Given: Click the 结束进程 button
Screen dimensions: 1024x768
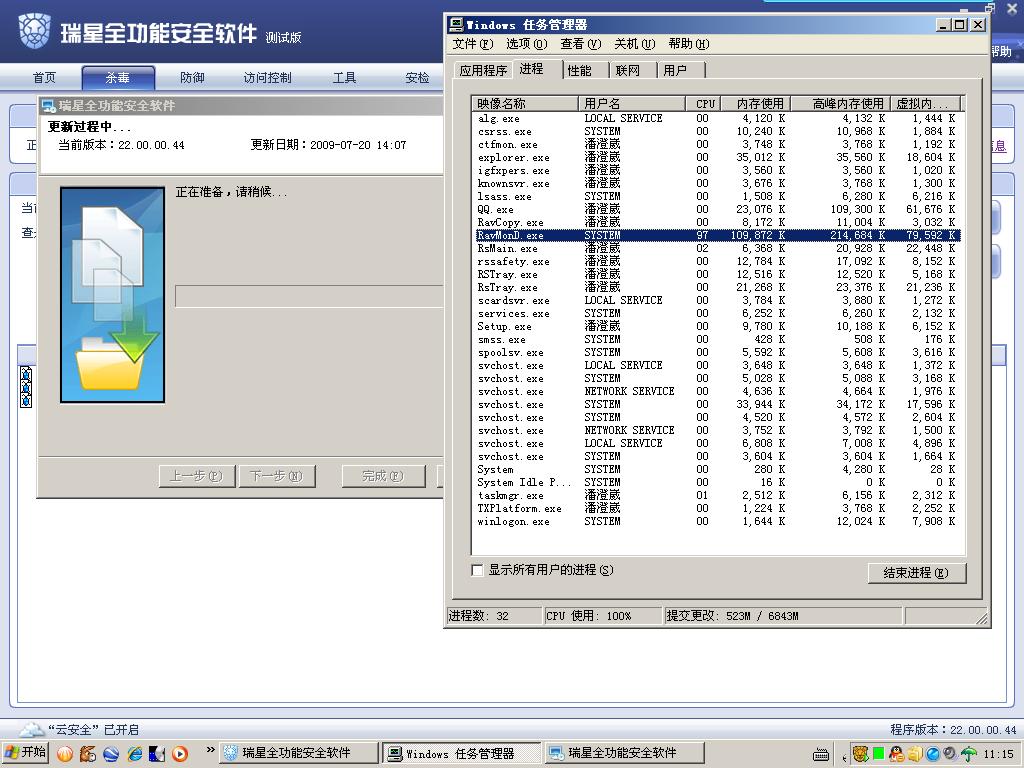Looking at the screenshot, I should pyautogui.click(x=916, y=573).
